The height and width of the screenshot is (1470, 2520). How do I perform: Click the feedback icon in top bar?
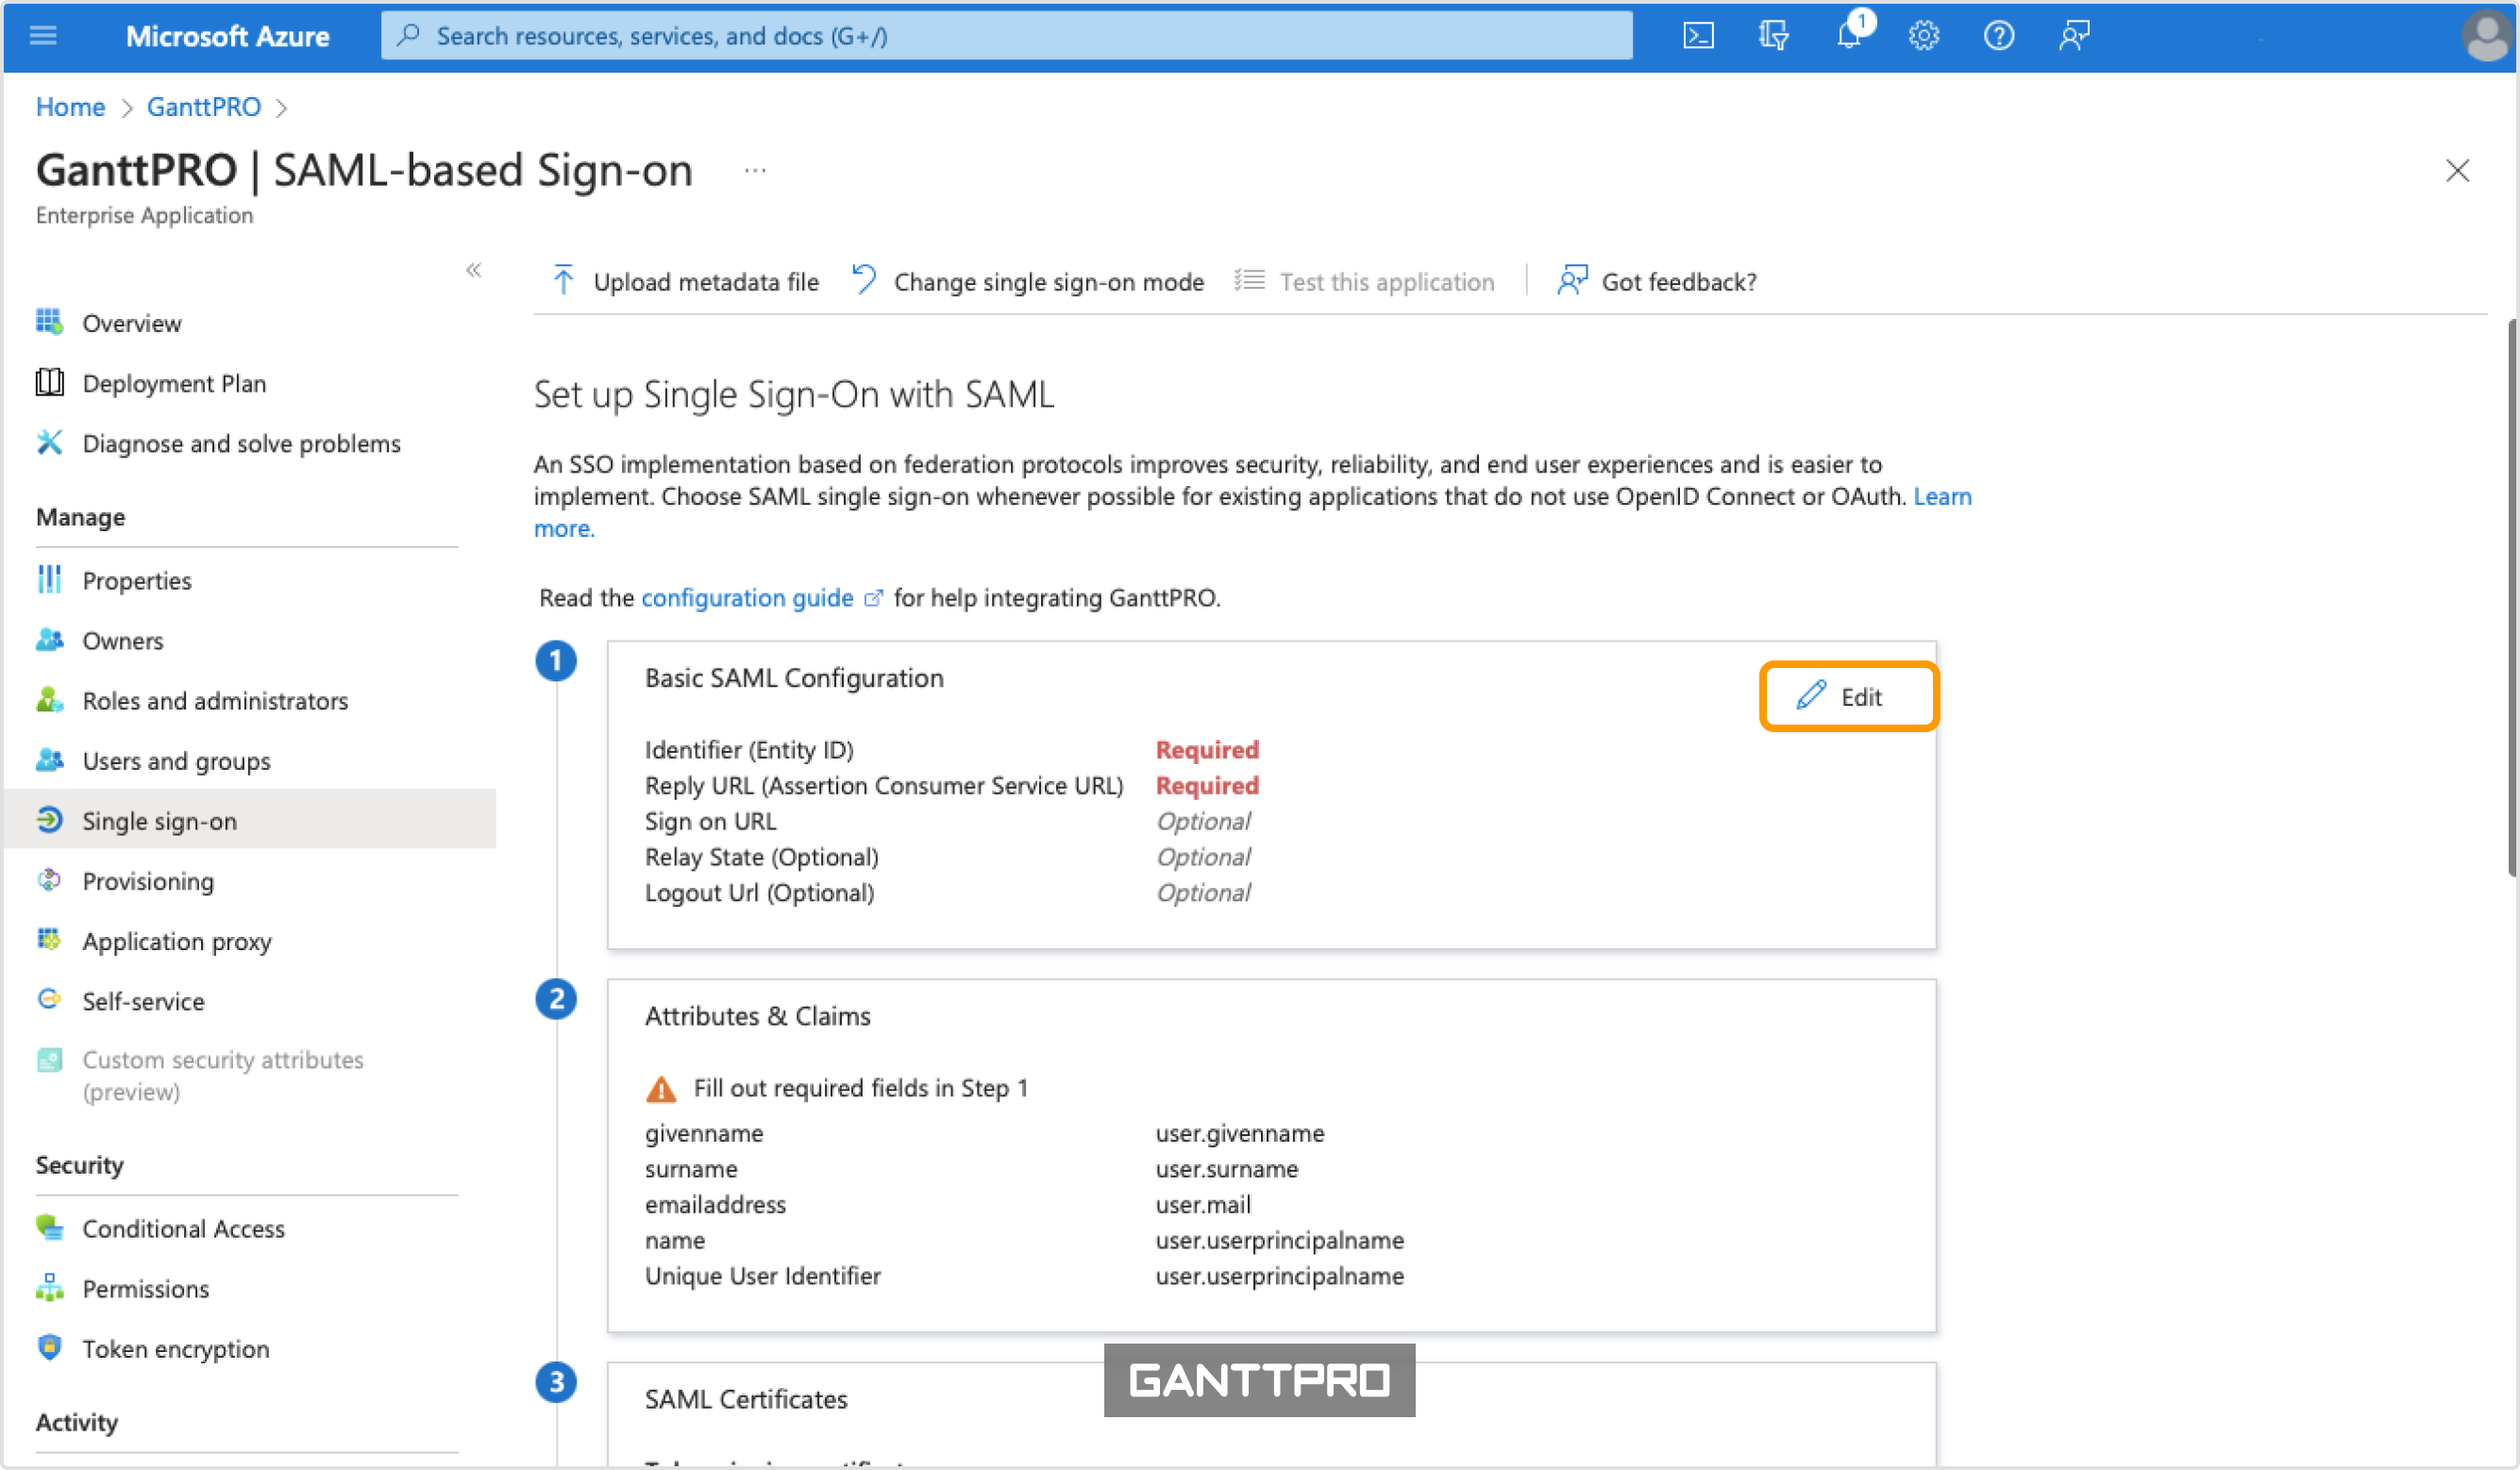coord(2074,36)
